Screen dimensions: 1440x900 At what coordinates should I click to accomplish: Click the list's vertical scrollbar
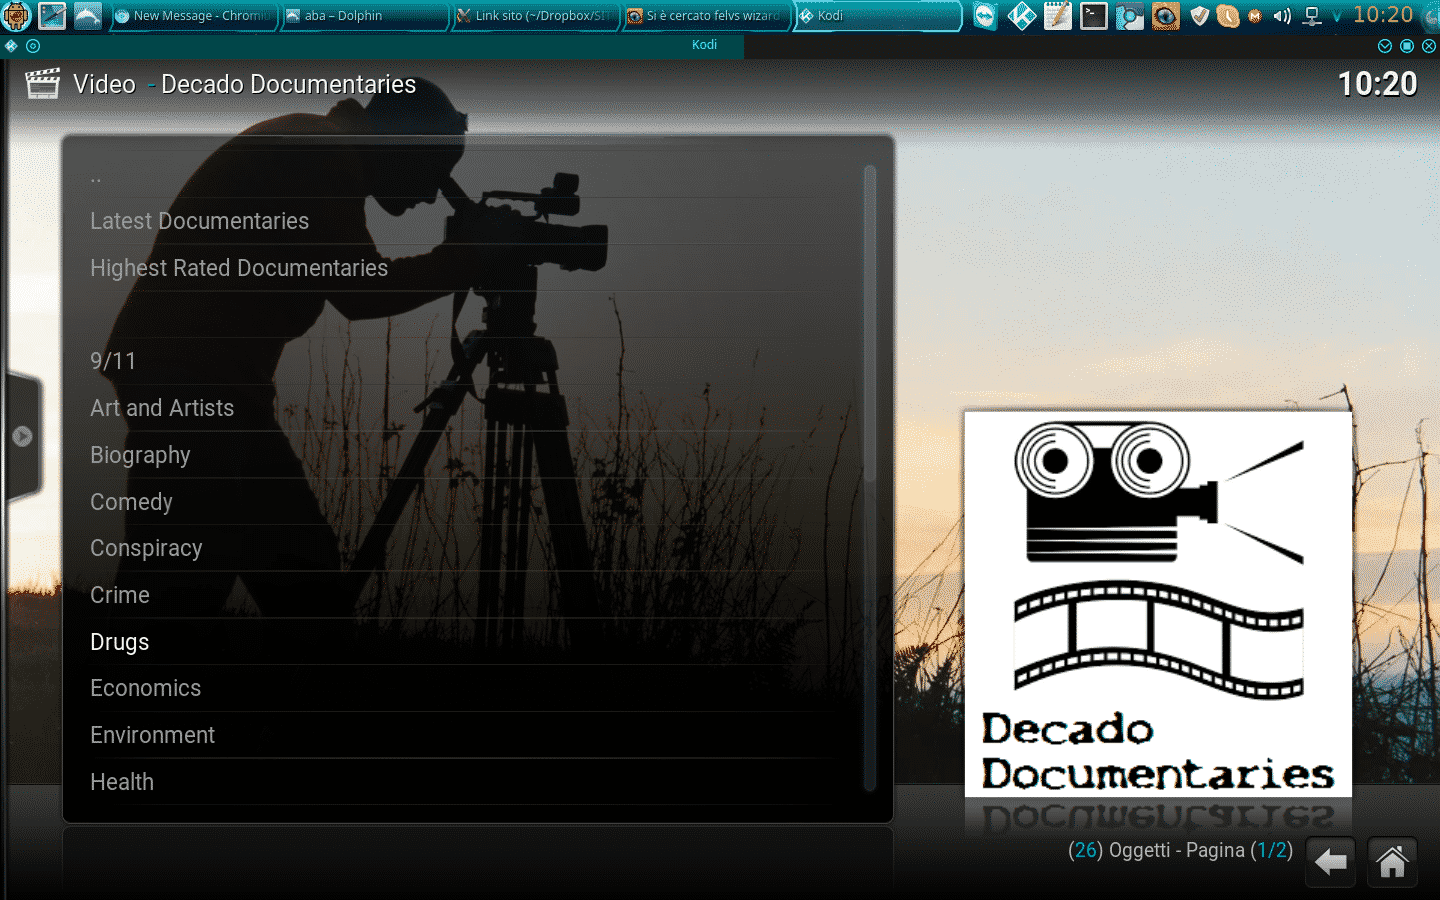tap(870, 478)
